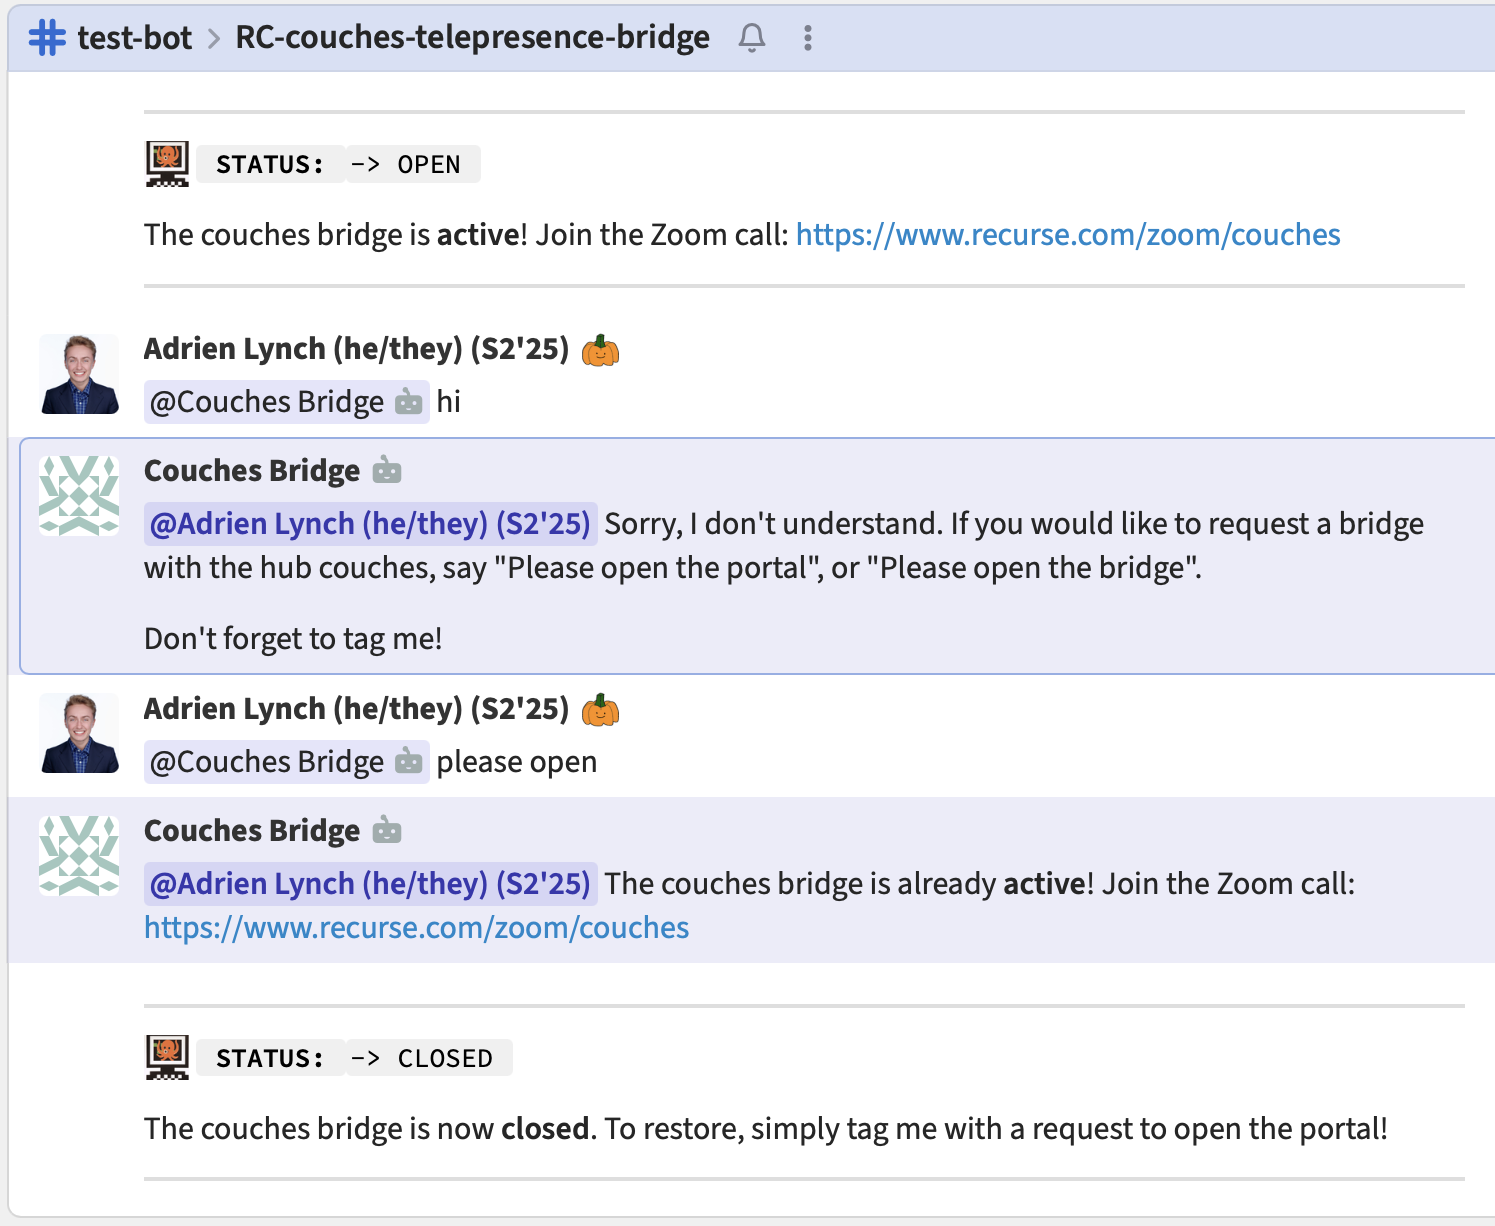Open the RC-couches-telepresence-bridge topic title
Screen dimensions: 1495x1226
pos(472,38)
